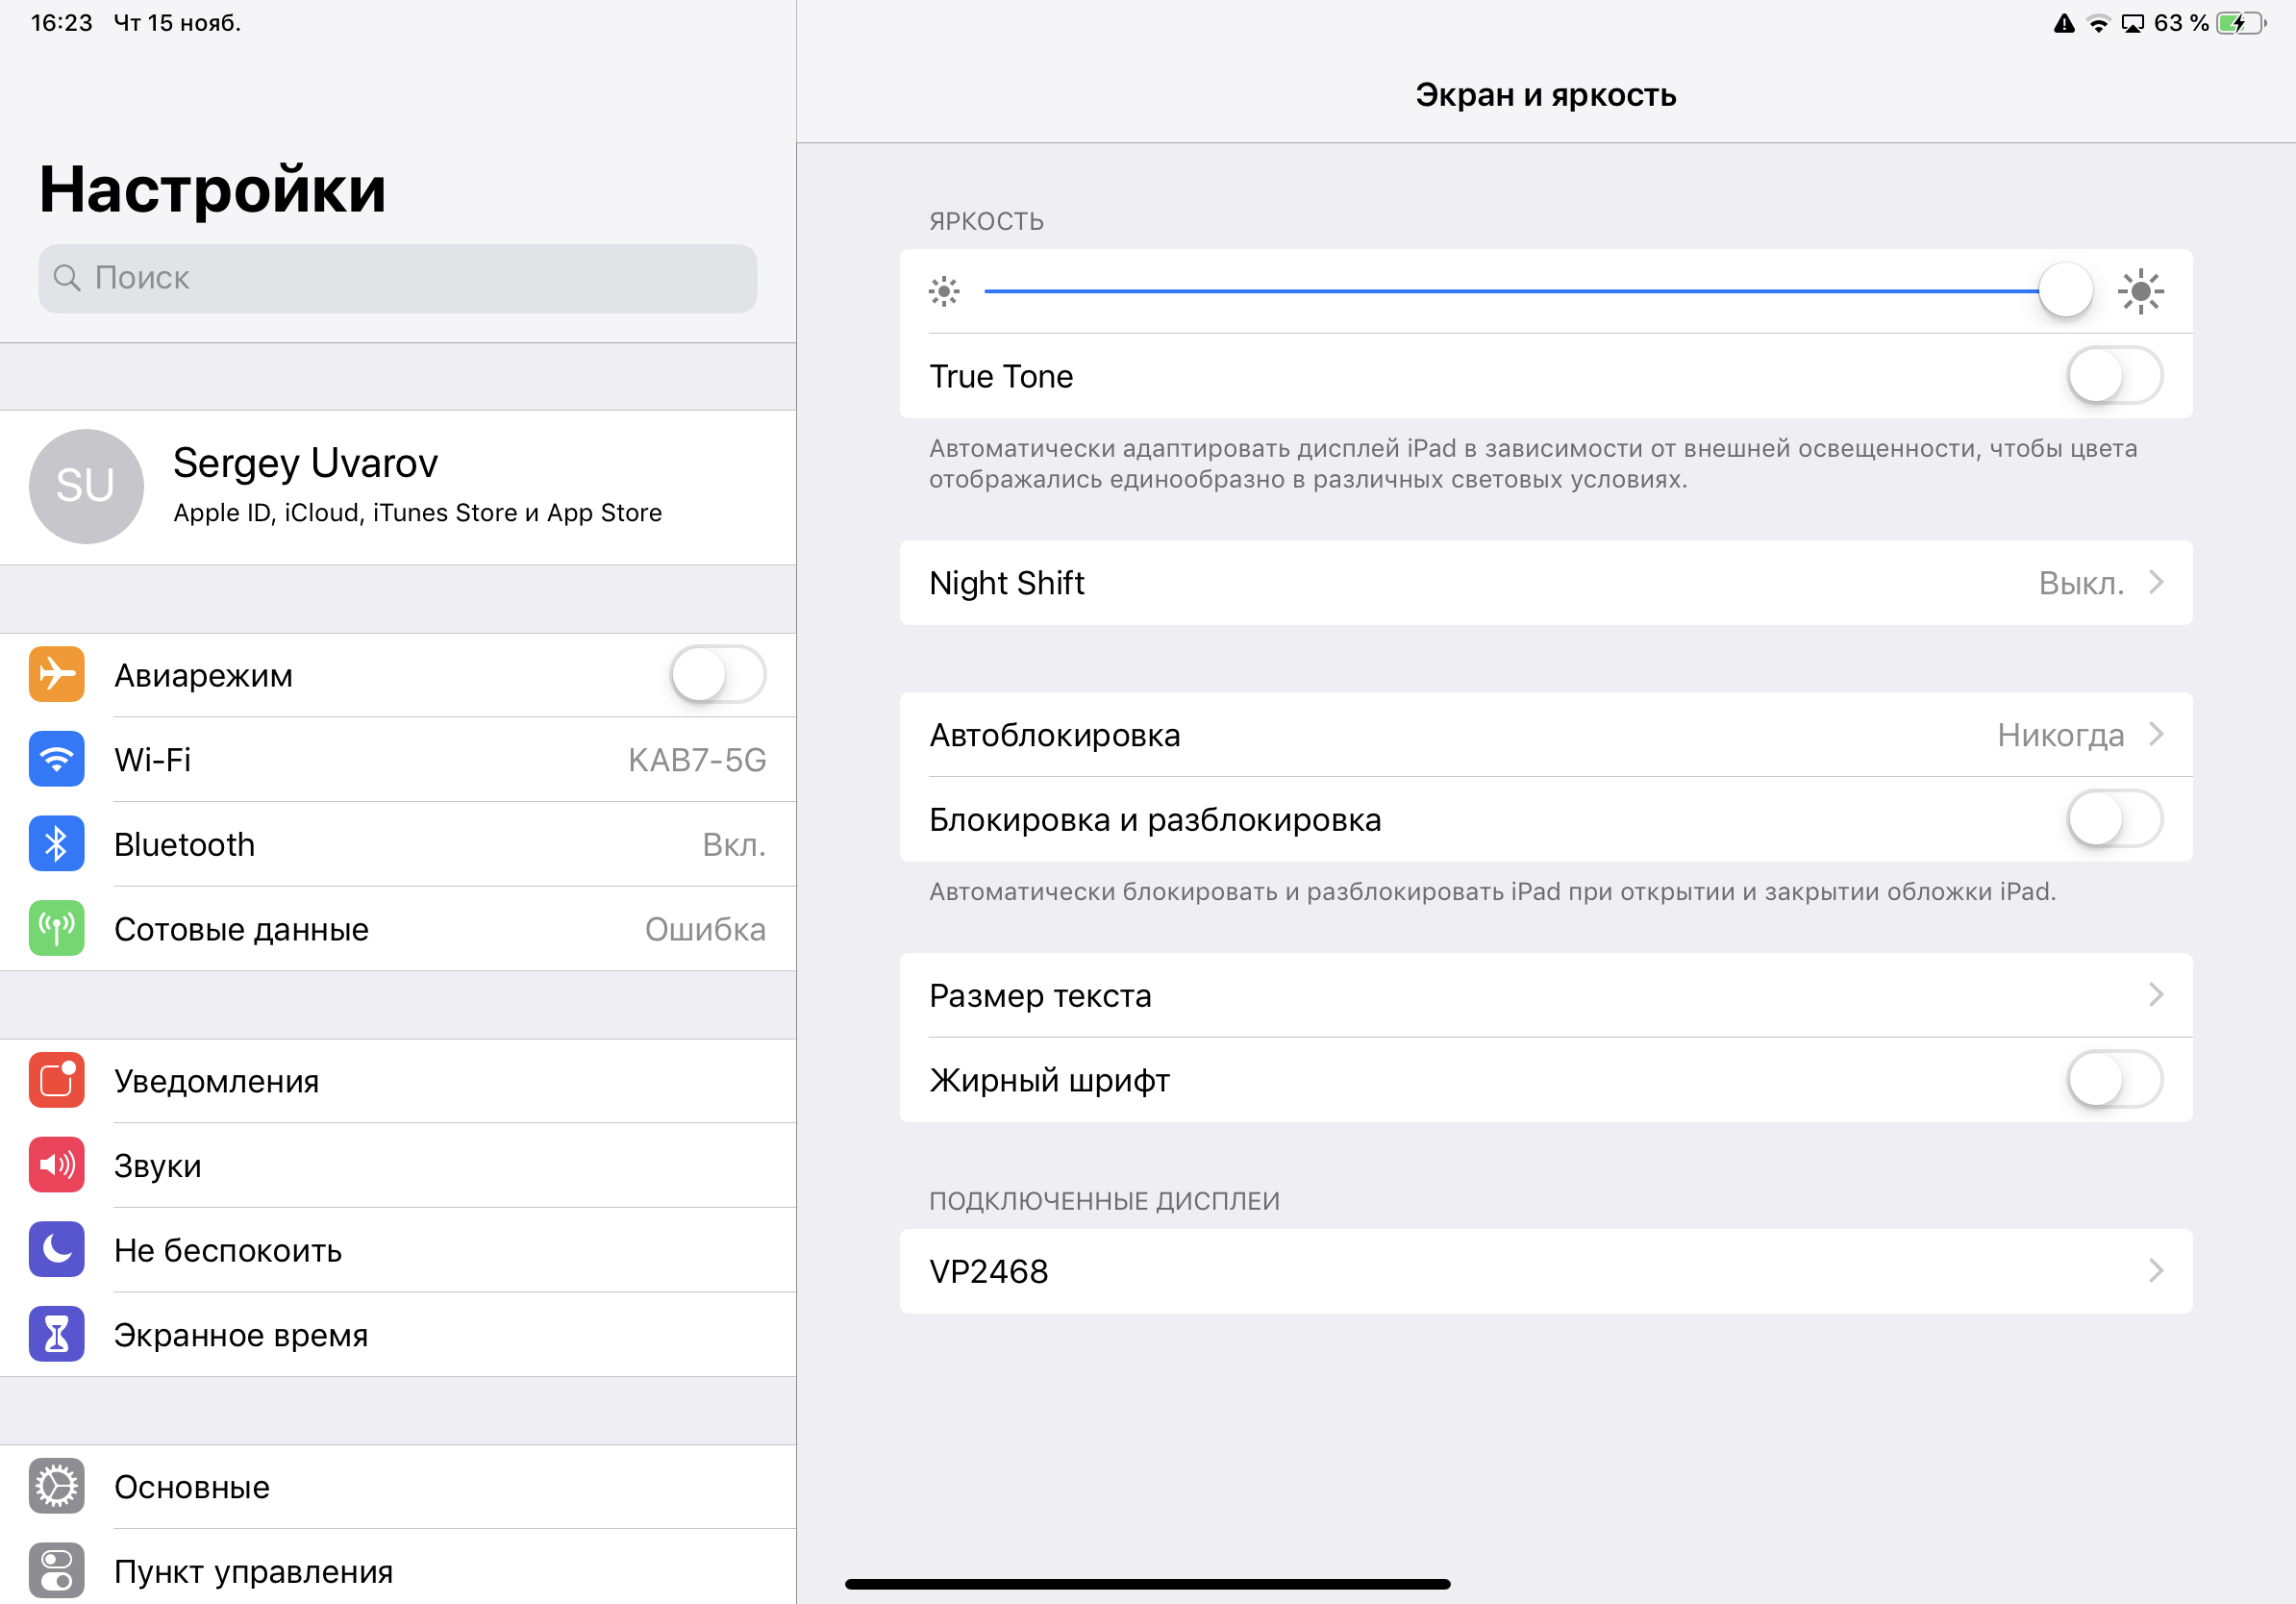Viewport: 2296px width, 1604px height.
Task: Open the red Уведомления notifications icon
Action: point(56,1080)
